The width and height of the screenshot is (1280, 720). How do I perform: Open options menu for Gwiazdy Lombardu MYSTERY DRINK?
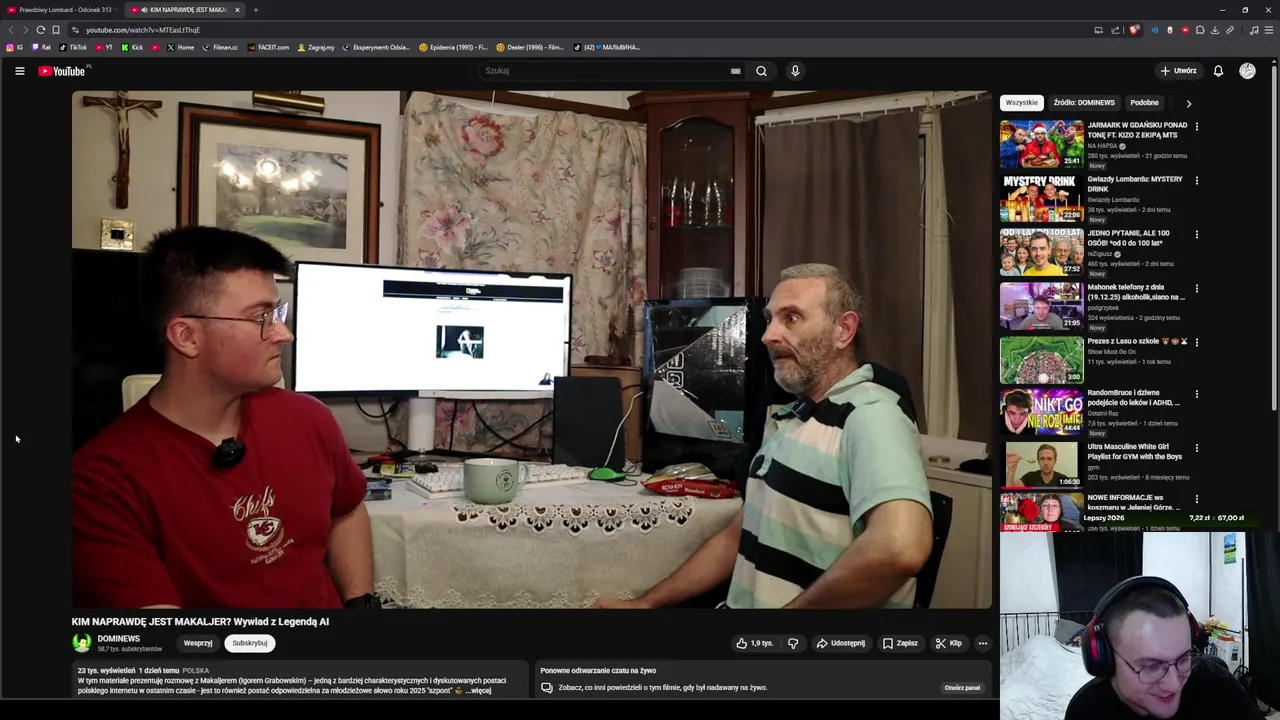1196,181
